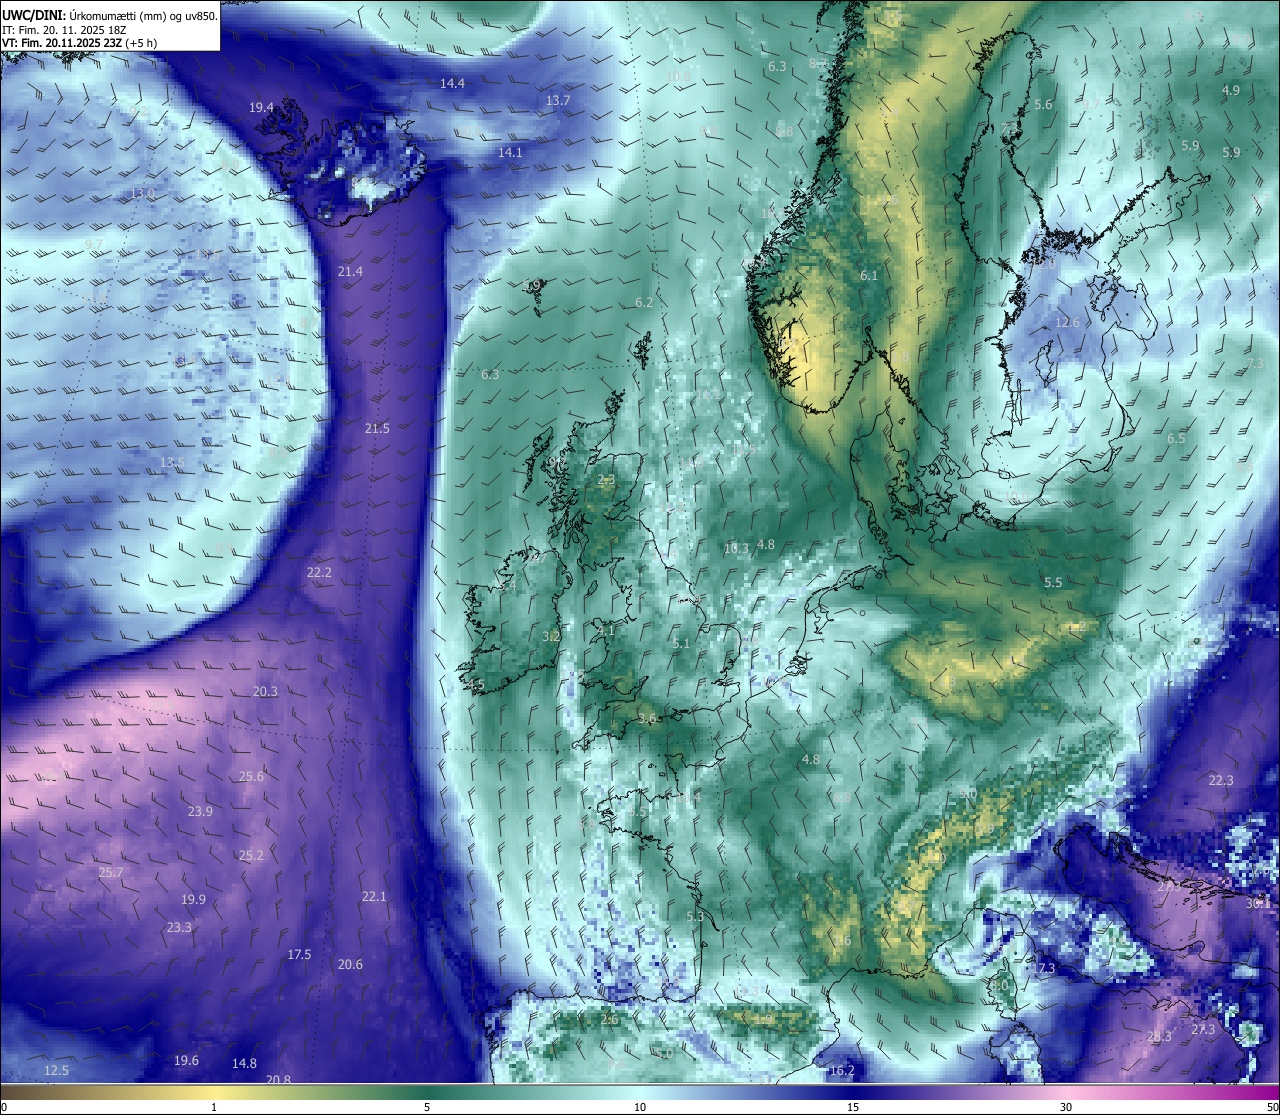Click the 20.3 value label
Viewport: 1280px width, 1115px height.
click(265, 691)
